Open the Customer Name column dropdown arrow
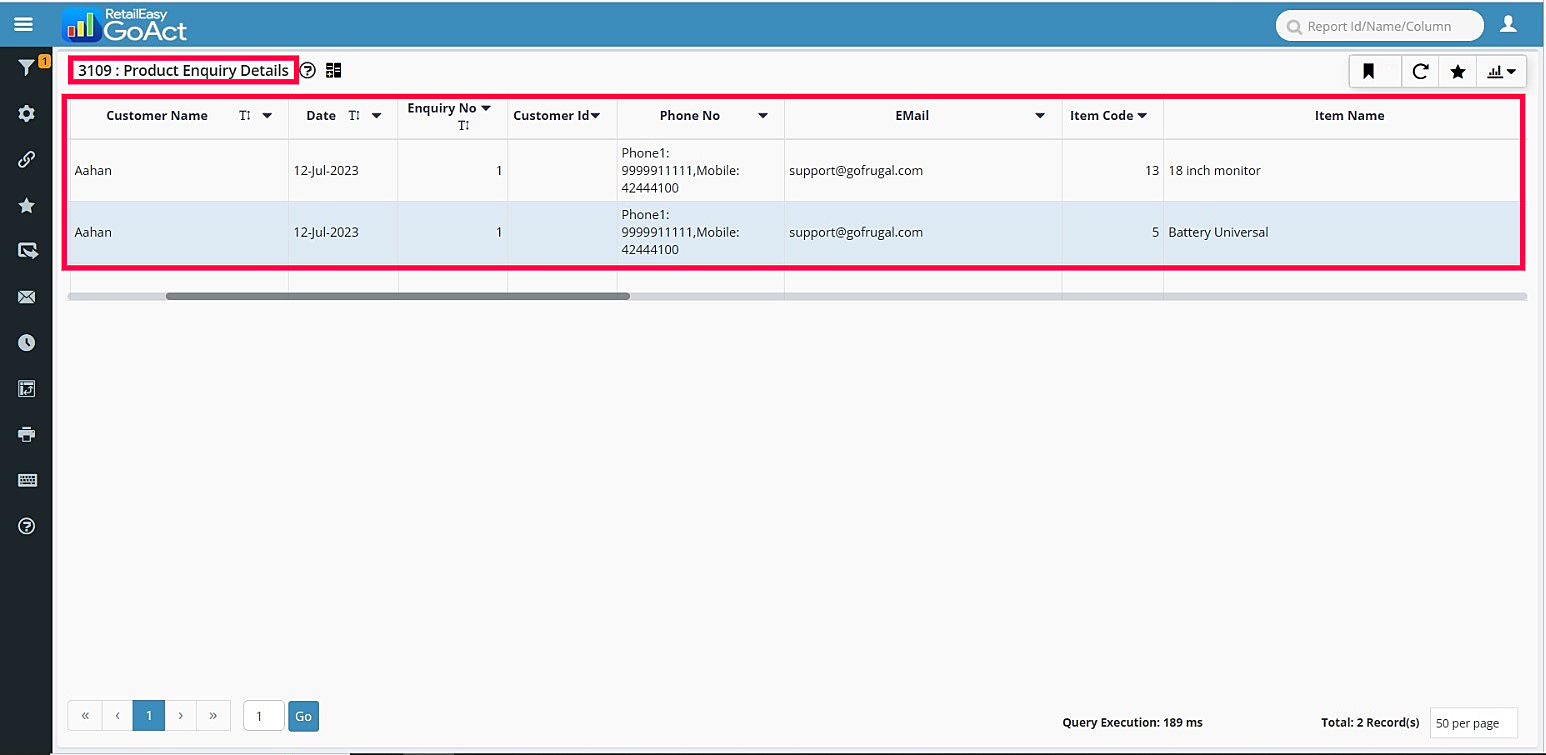 pos(267,116)
